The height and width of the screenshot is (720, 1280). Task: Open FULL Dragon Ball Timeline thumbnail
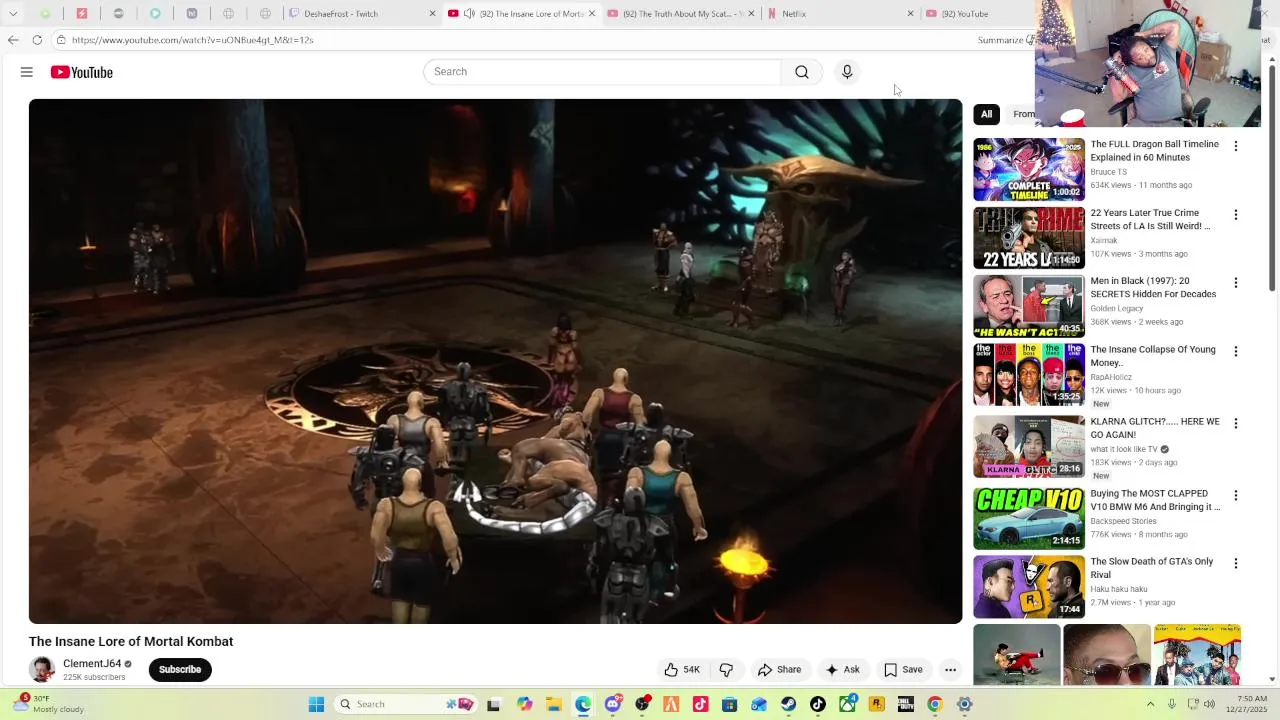1029,170
